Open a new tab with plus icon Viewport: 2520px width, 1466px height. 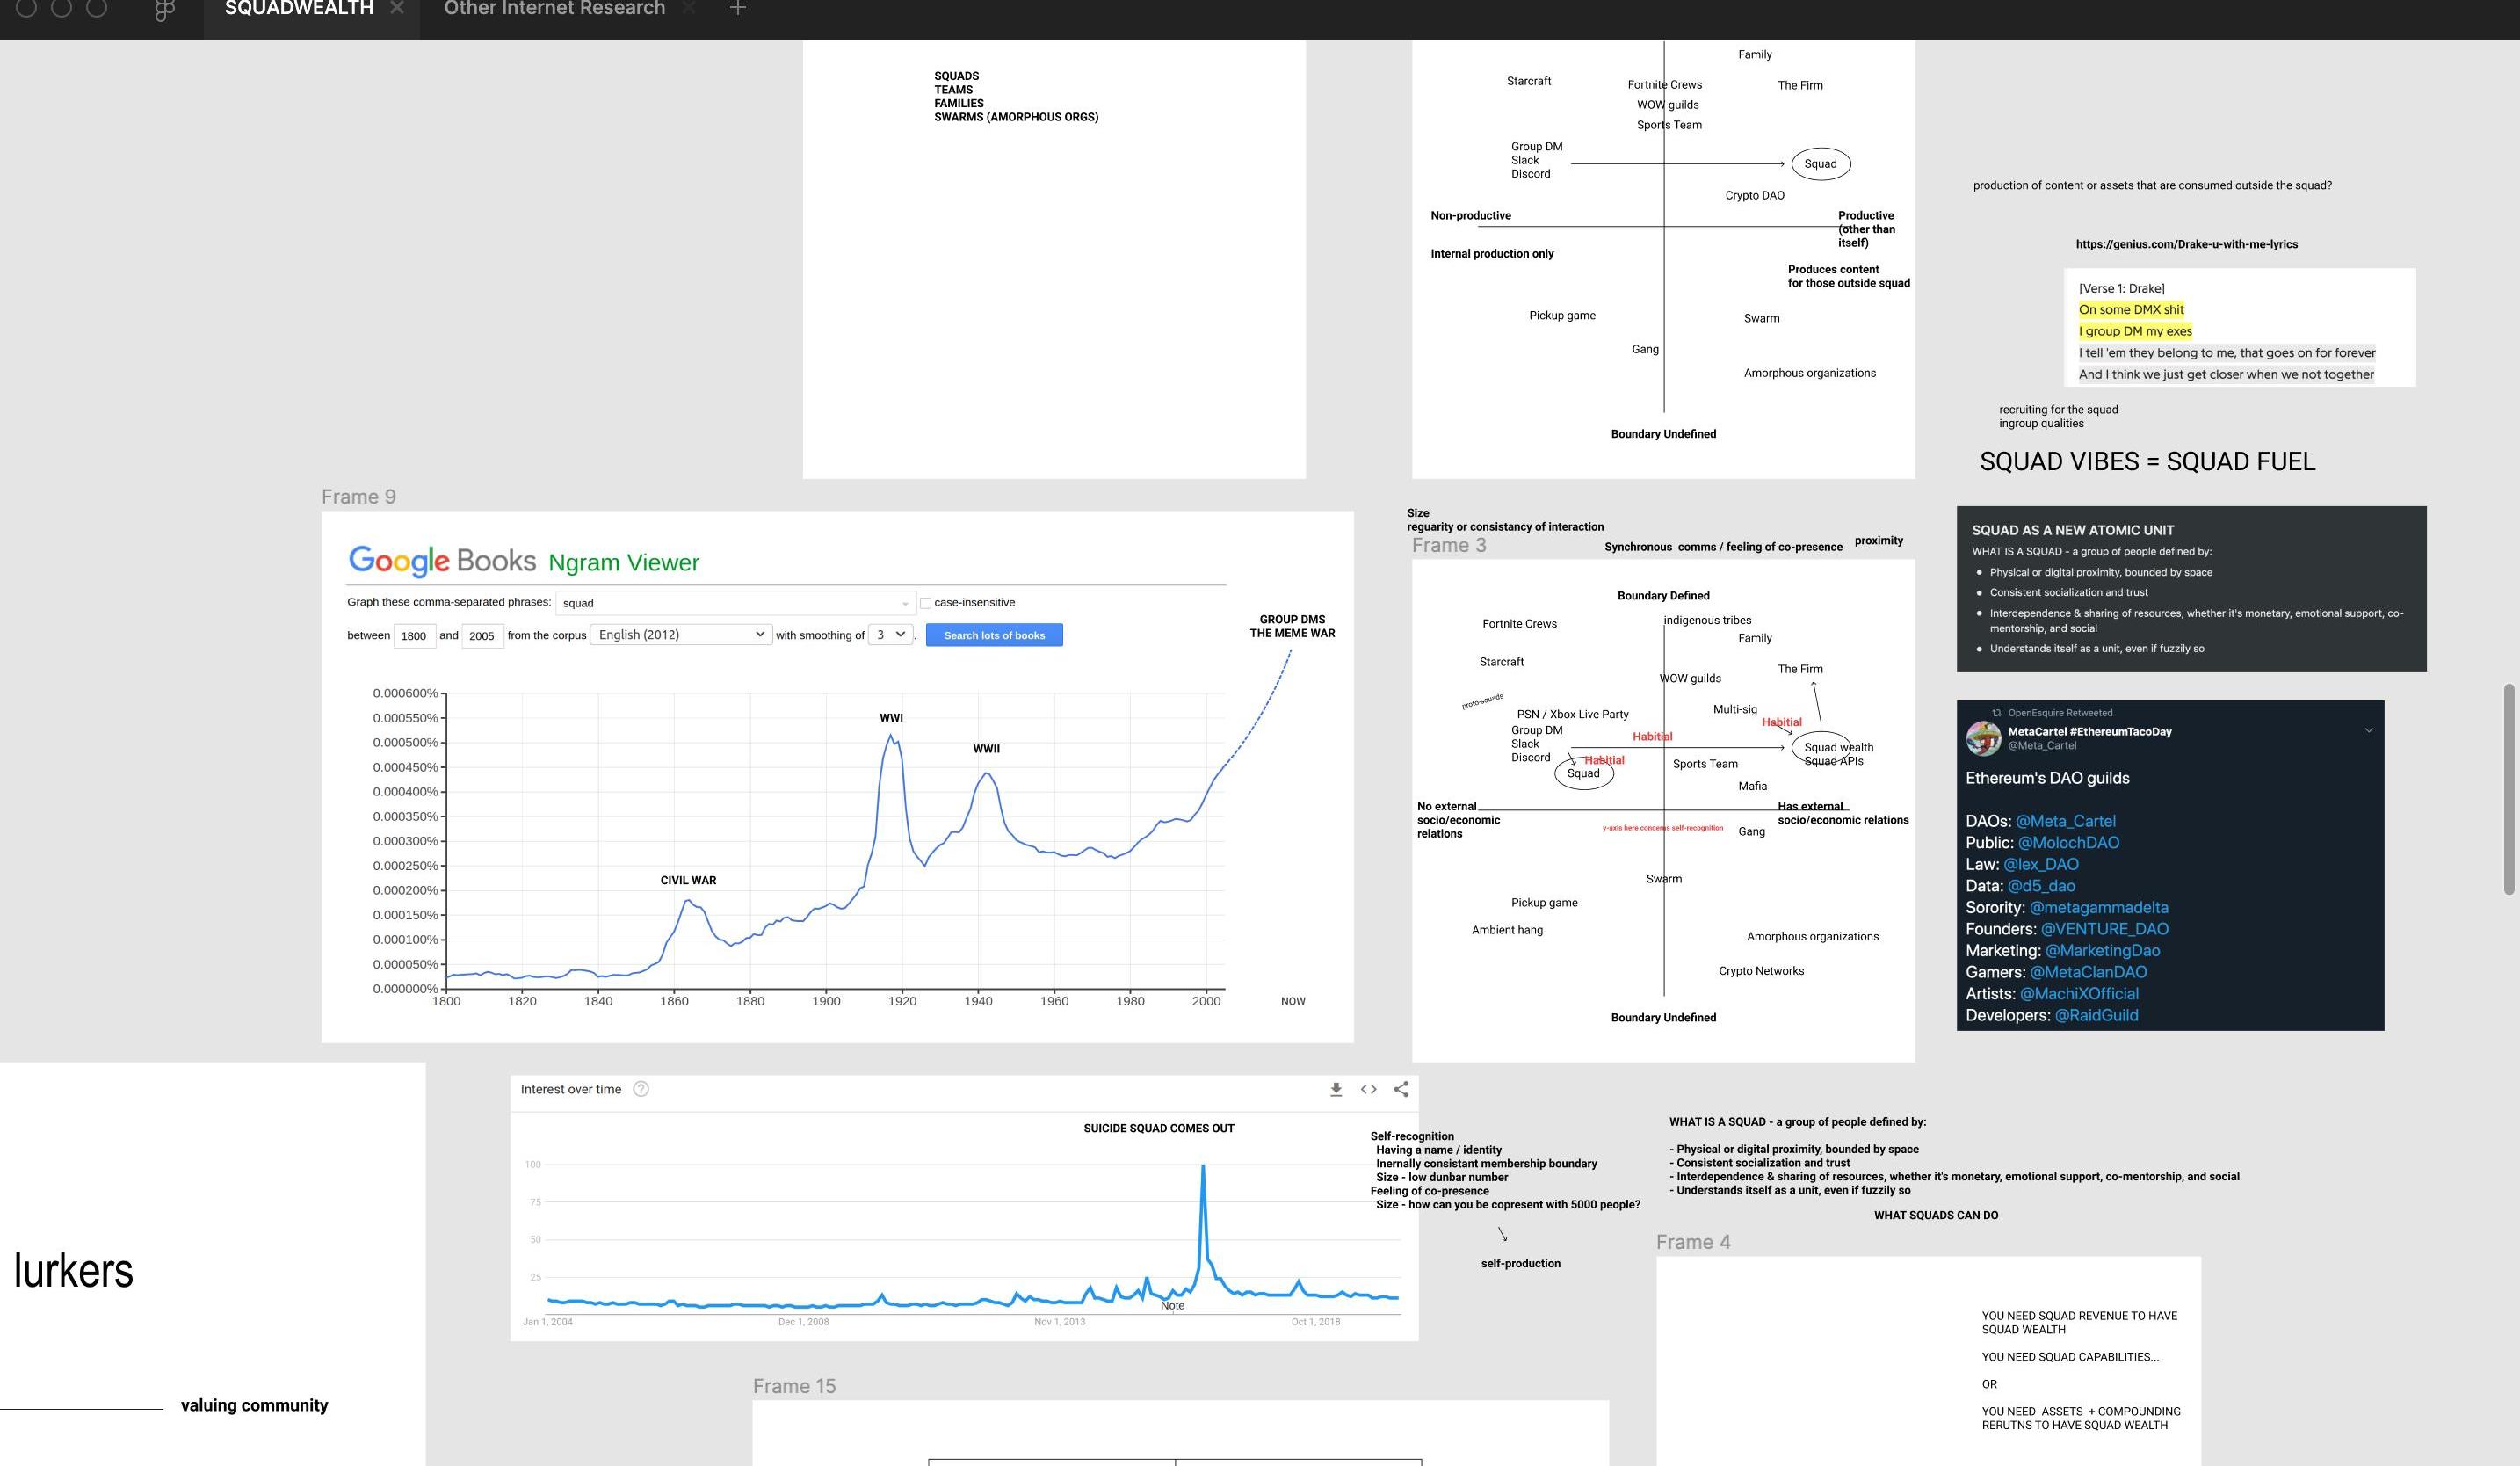tap(738, 8)
